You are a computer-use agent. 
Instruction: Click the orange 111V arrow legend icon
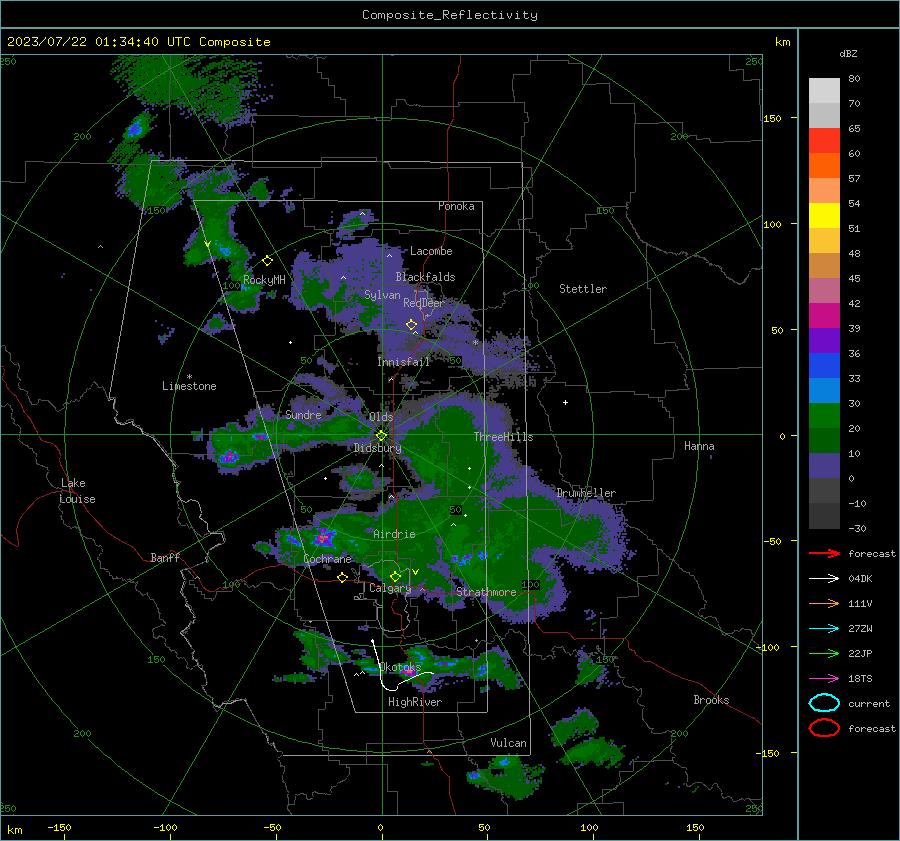[824, 603]
